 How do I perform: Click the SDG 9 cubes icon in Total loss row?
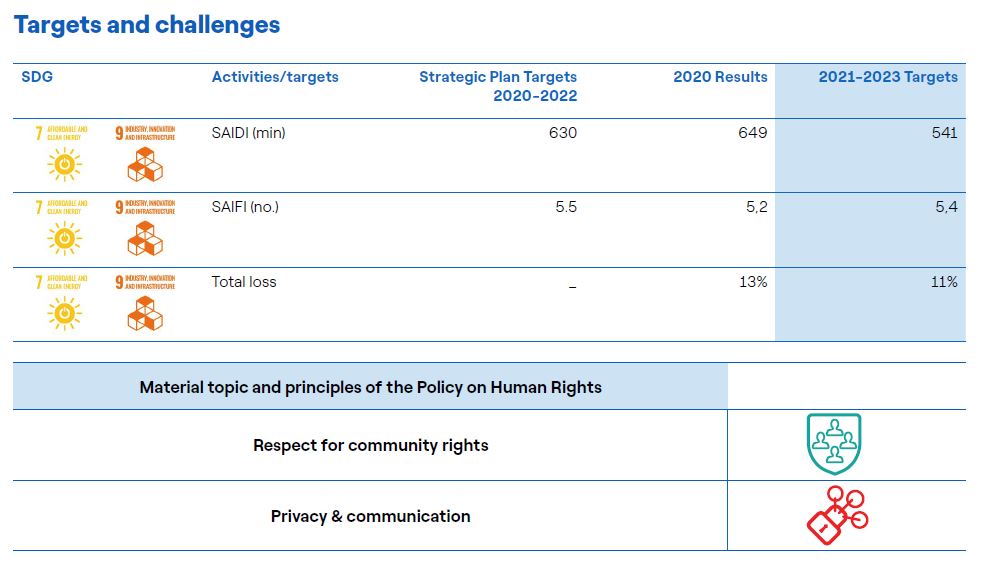click(x=144, y=313)
